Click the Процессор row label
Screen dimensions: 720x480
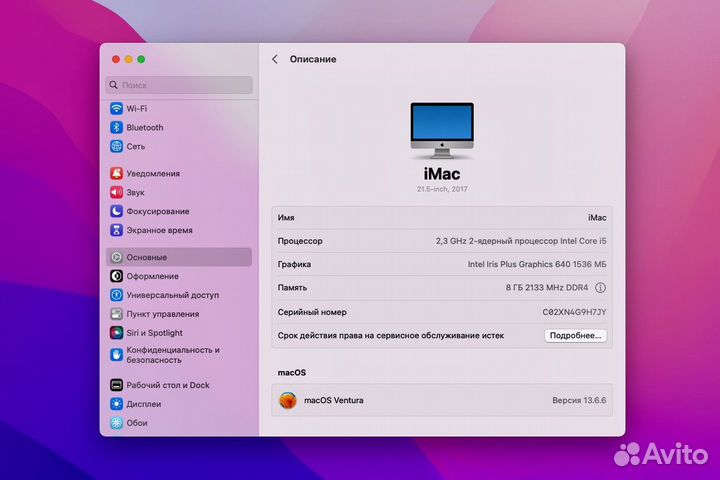tap(300, 241)
